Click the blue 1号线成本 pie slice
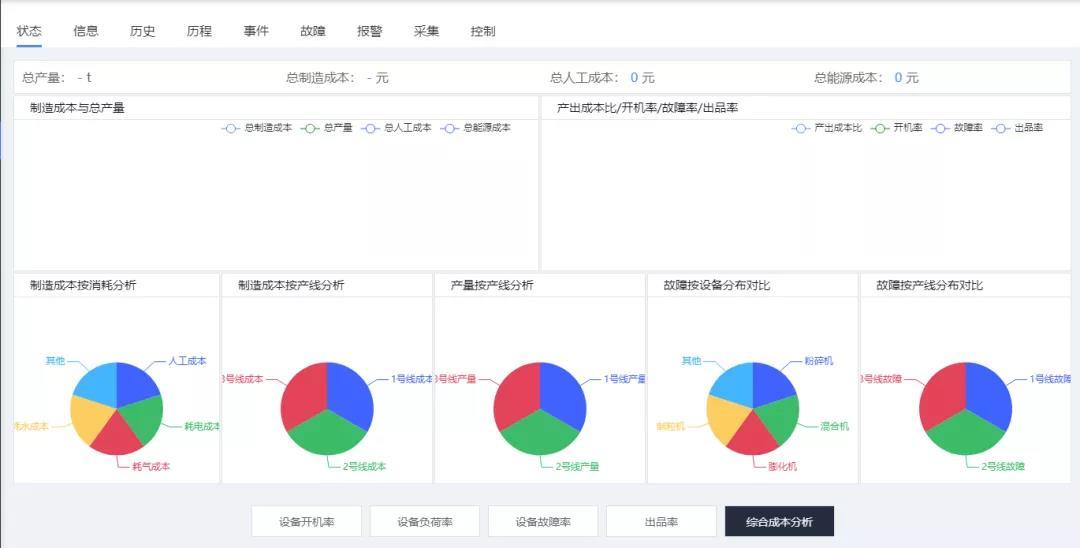 point(351,397)
